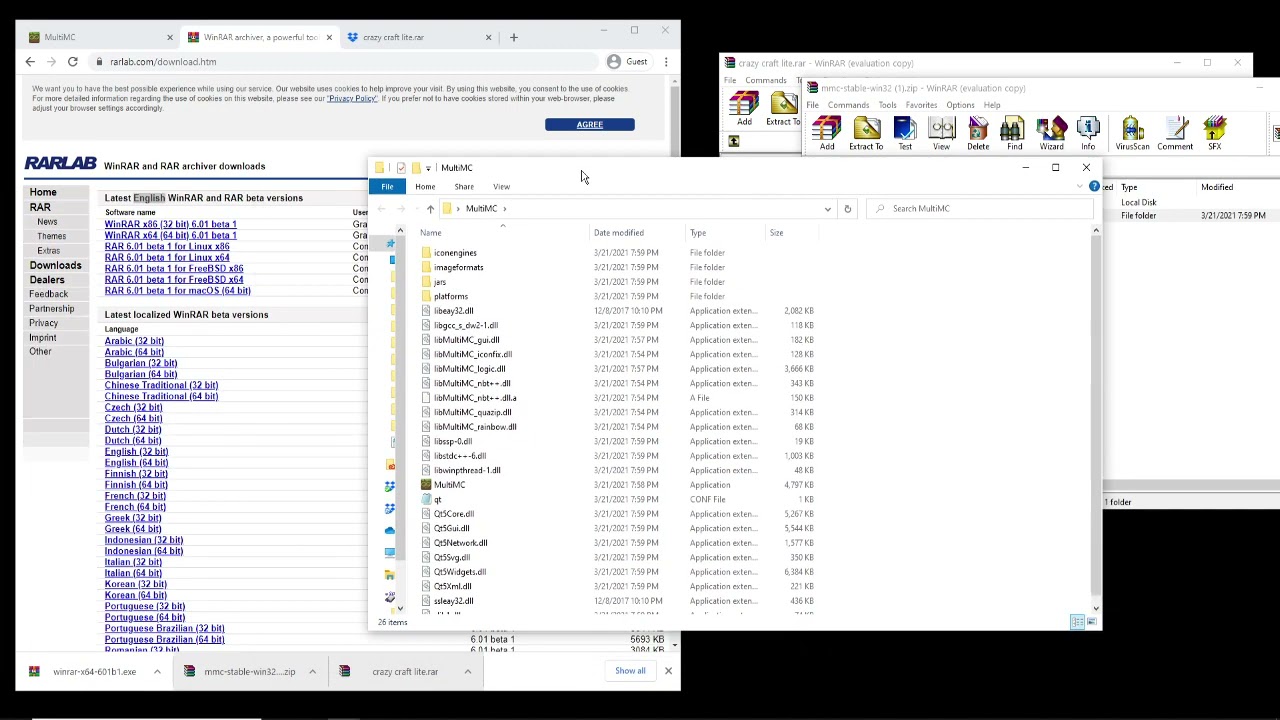The width and height of the screenshot is (1280, 720).
Task: Open menu for crazy craft lite.rar download
Action: click(467, 672)
